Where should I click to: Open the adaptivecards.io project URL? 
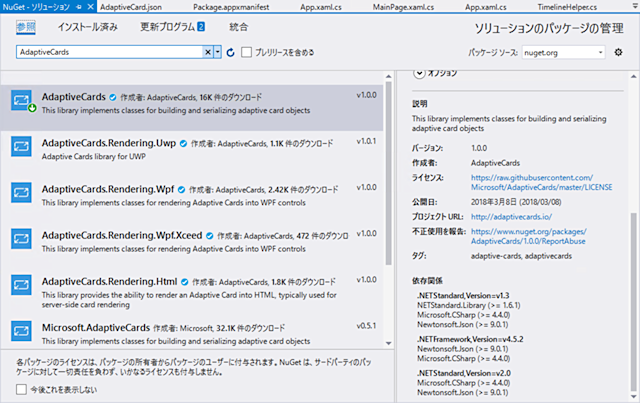[511, 217]
